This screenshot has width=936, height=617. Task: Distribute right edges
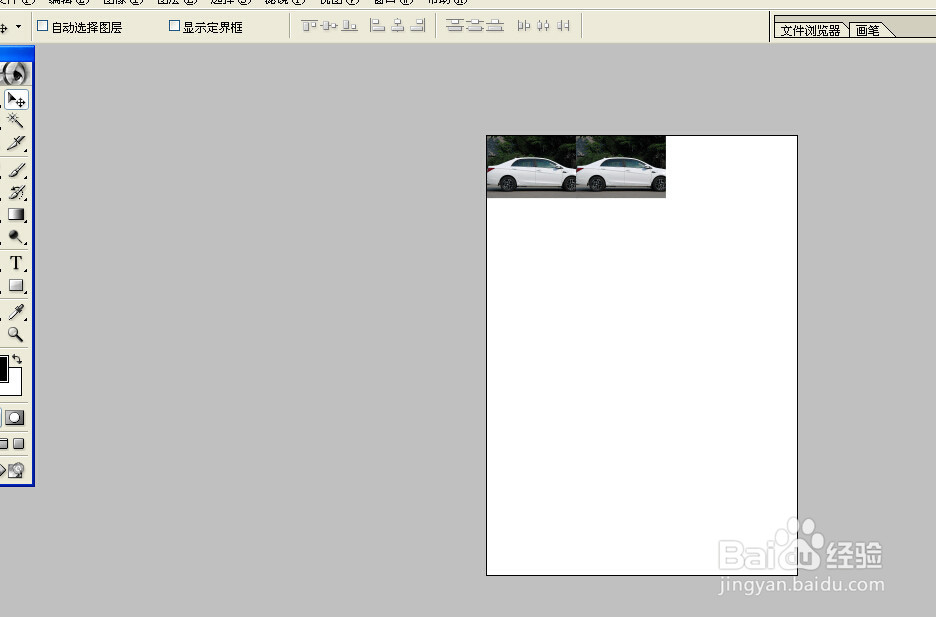(x=563, y=26)
